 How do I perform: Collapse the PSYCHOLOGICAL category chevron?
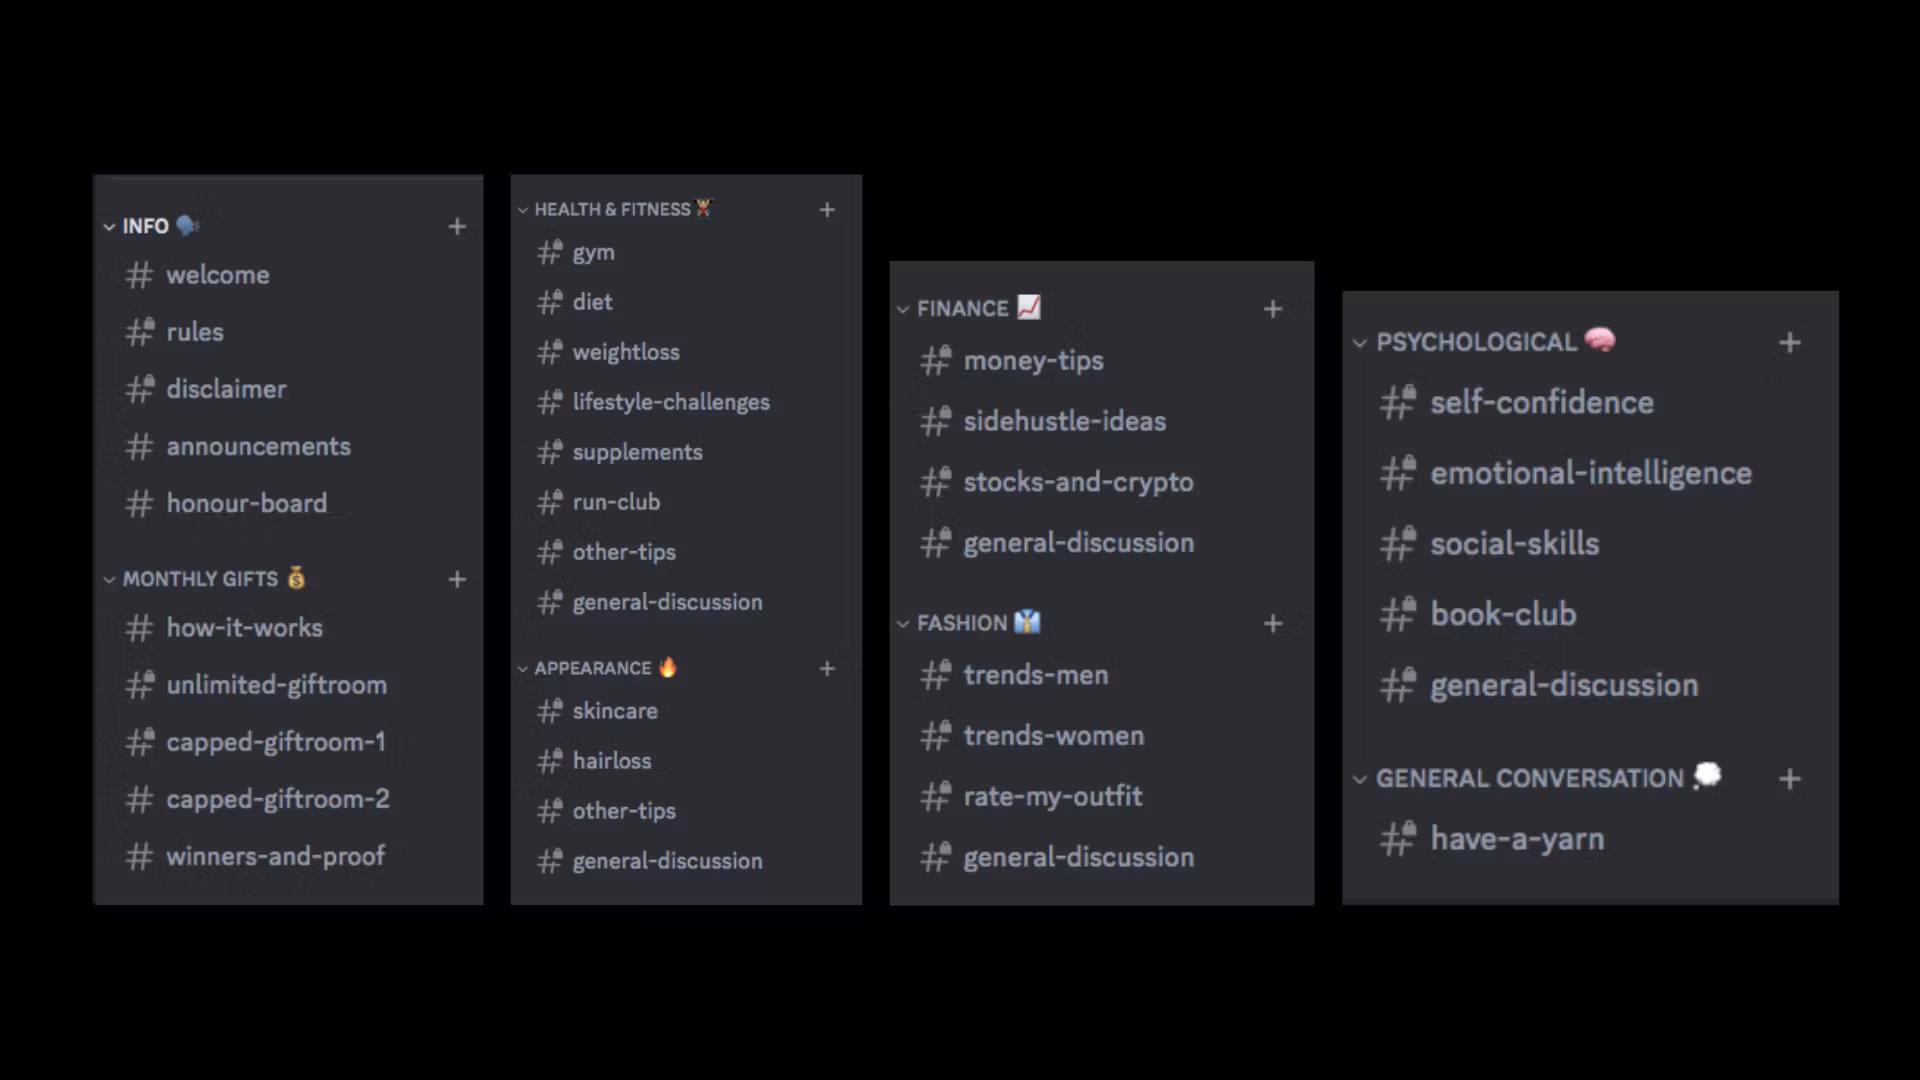pos(1359,343)
